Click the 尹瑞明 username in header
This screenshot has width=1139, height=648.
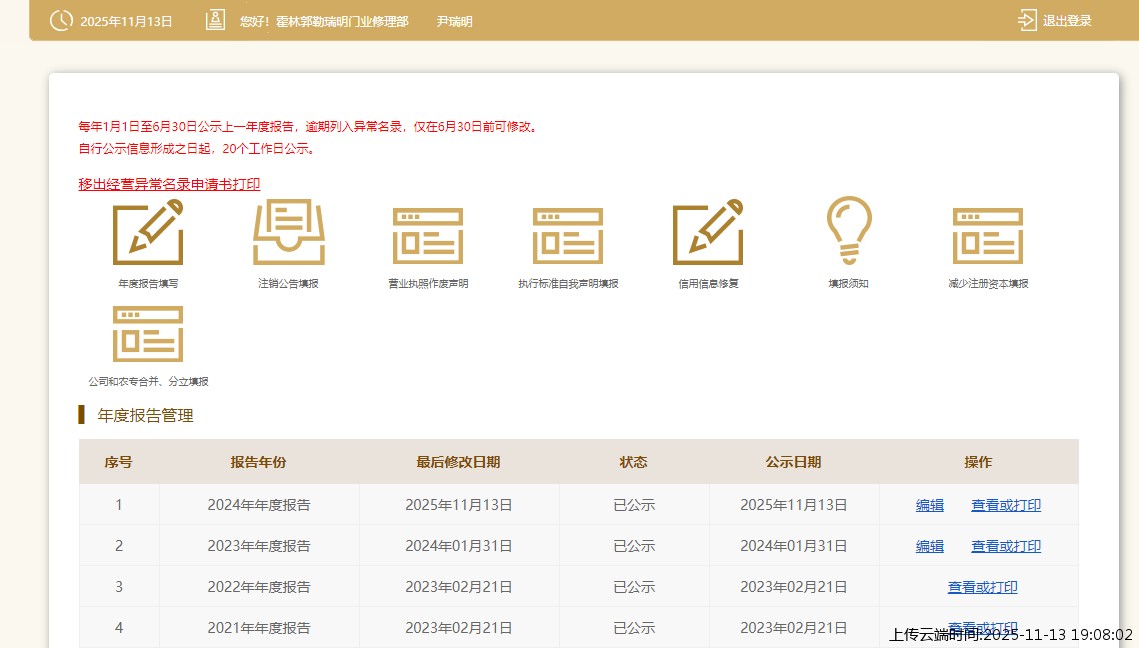tap(455, 21)
